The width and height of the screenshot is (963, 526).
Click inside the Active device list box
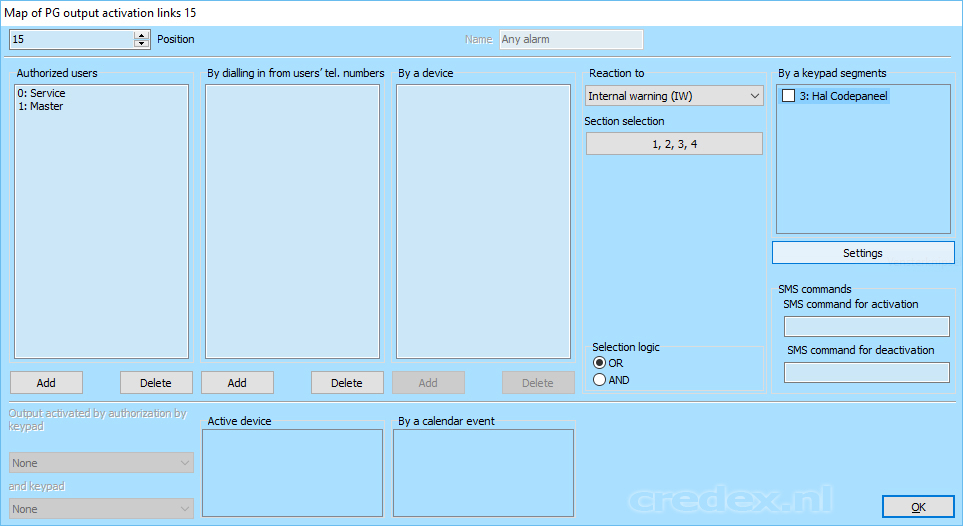292,473
